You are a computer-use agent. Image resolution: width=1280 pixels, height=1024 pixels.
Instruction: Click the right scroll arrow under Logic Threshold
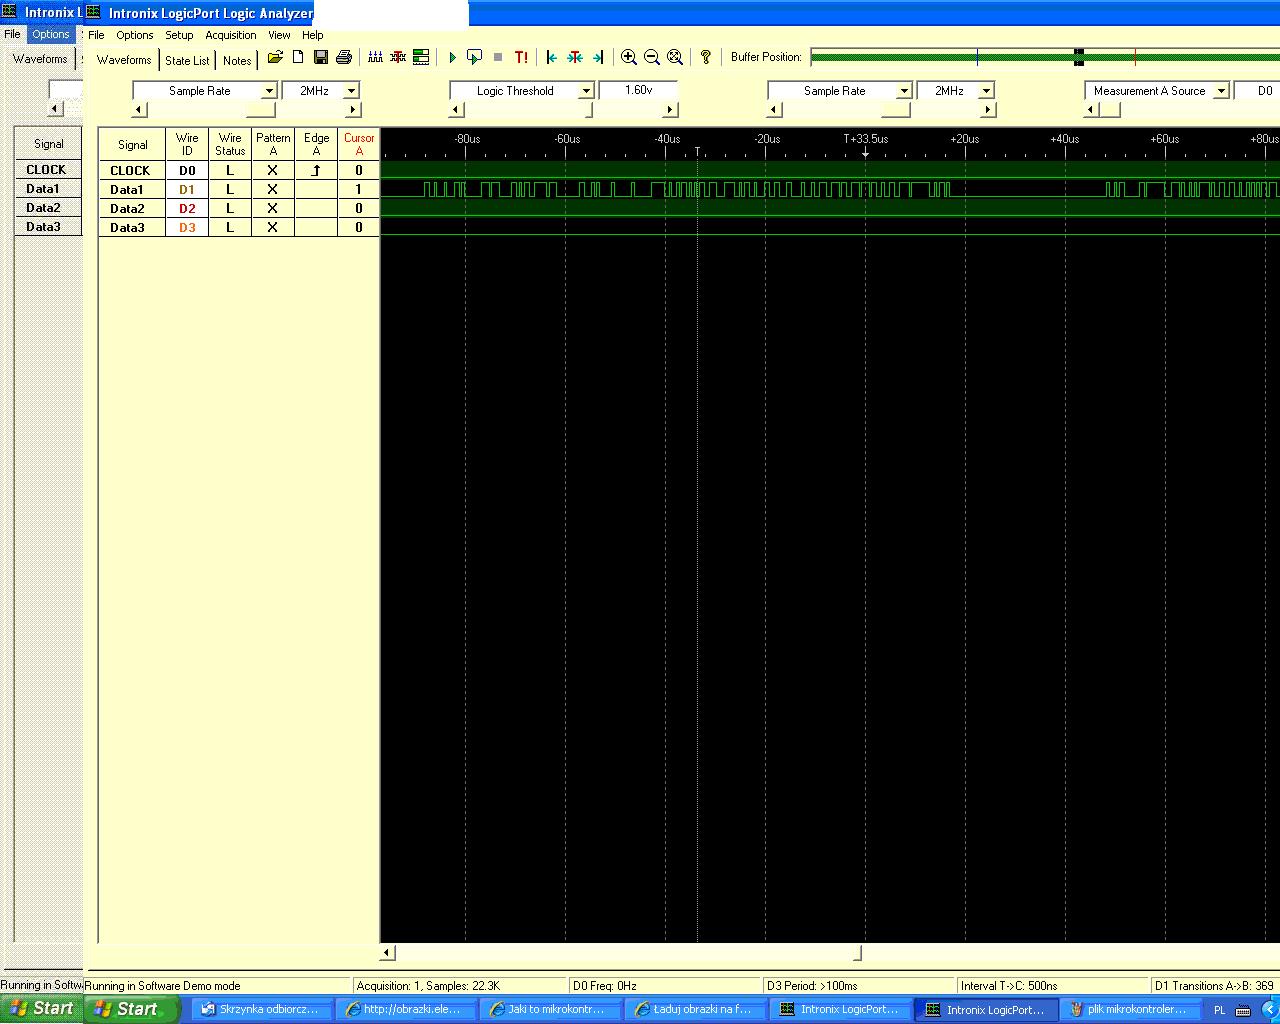tap(670, 110)
